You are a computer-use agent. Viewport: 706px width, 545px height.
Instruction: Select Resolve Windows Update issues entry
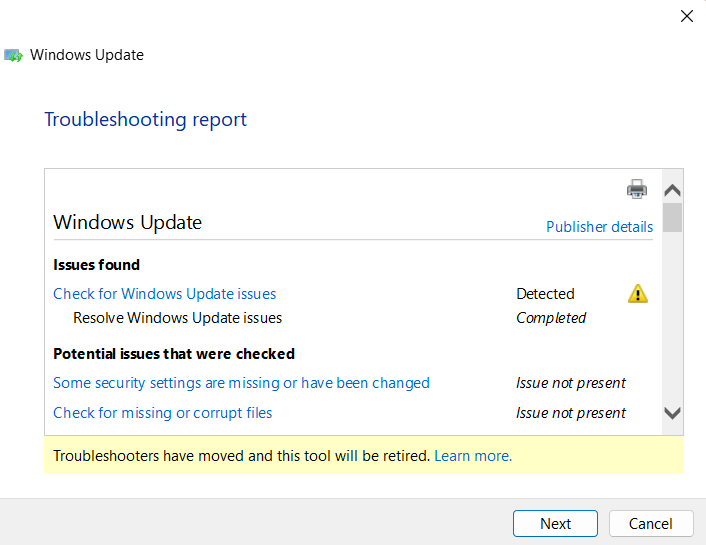(x=177, y=318)
